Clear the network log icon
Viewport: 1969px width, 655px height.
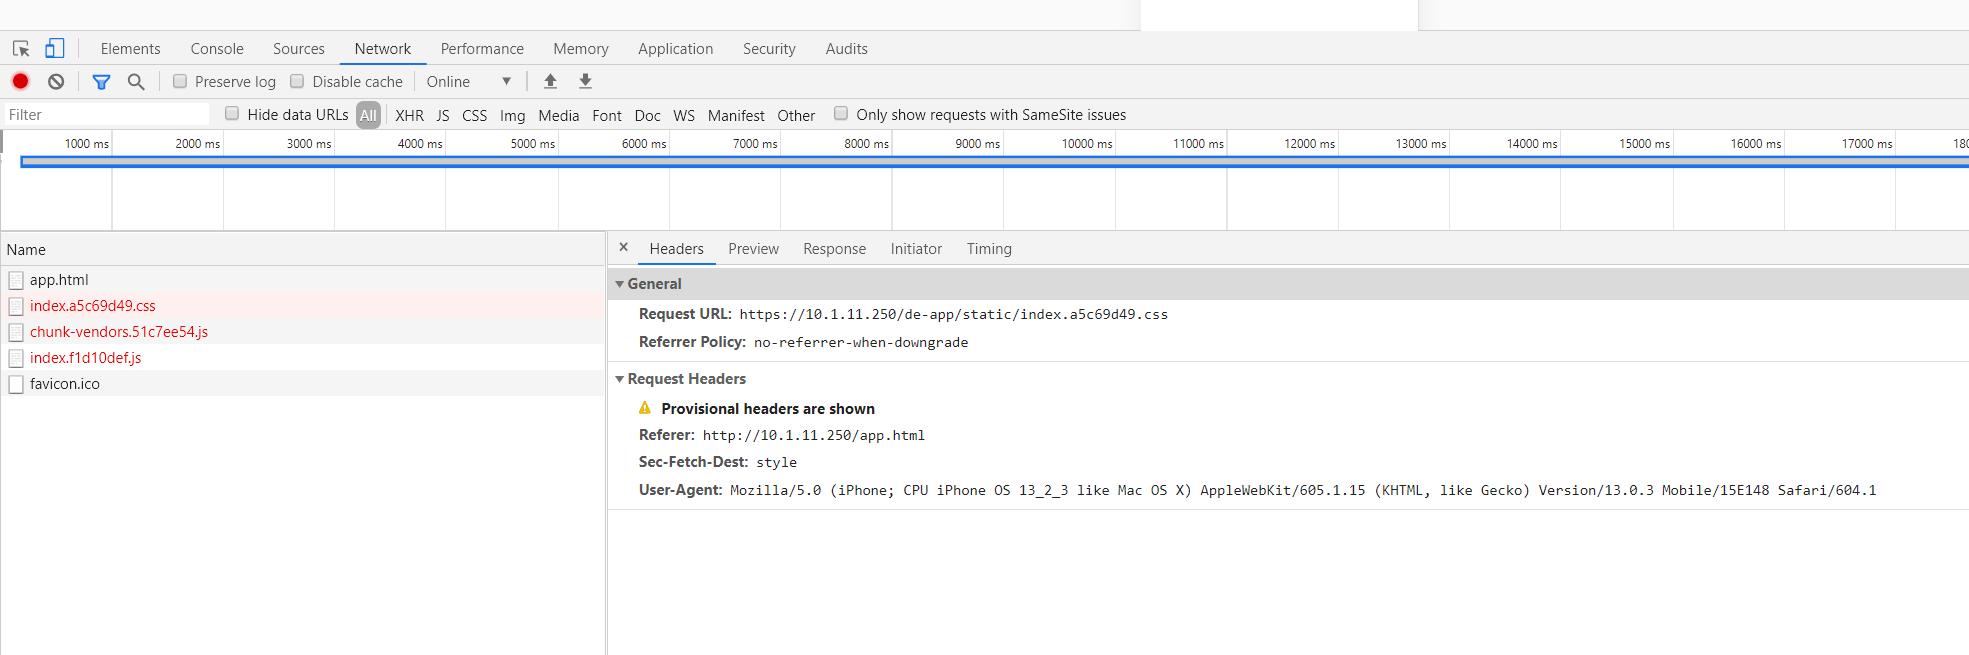(x=56, y=81)
